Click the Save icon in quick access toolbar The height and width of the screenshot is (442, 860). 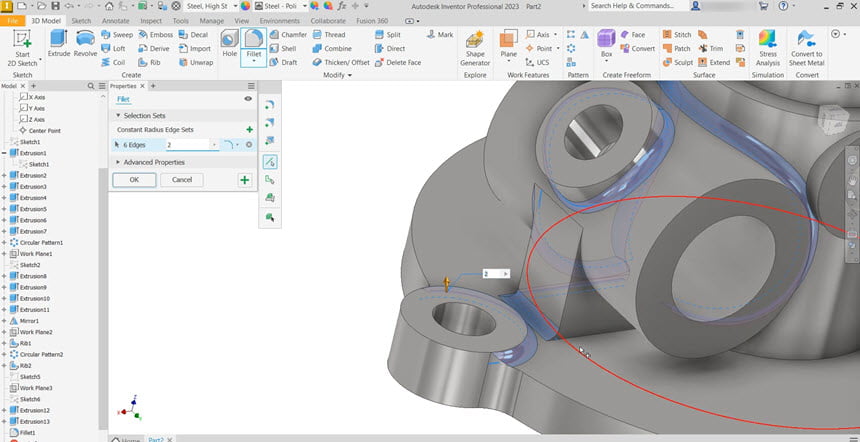point(55,5)
